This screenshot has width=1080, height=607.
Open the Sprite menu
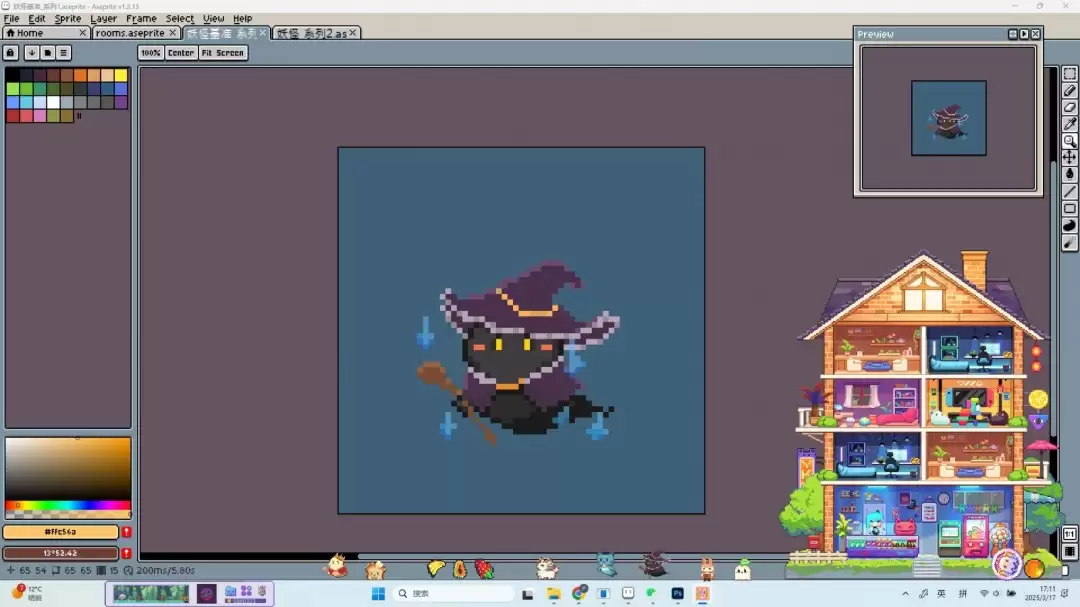68,18
